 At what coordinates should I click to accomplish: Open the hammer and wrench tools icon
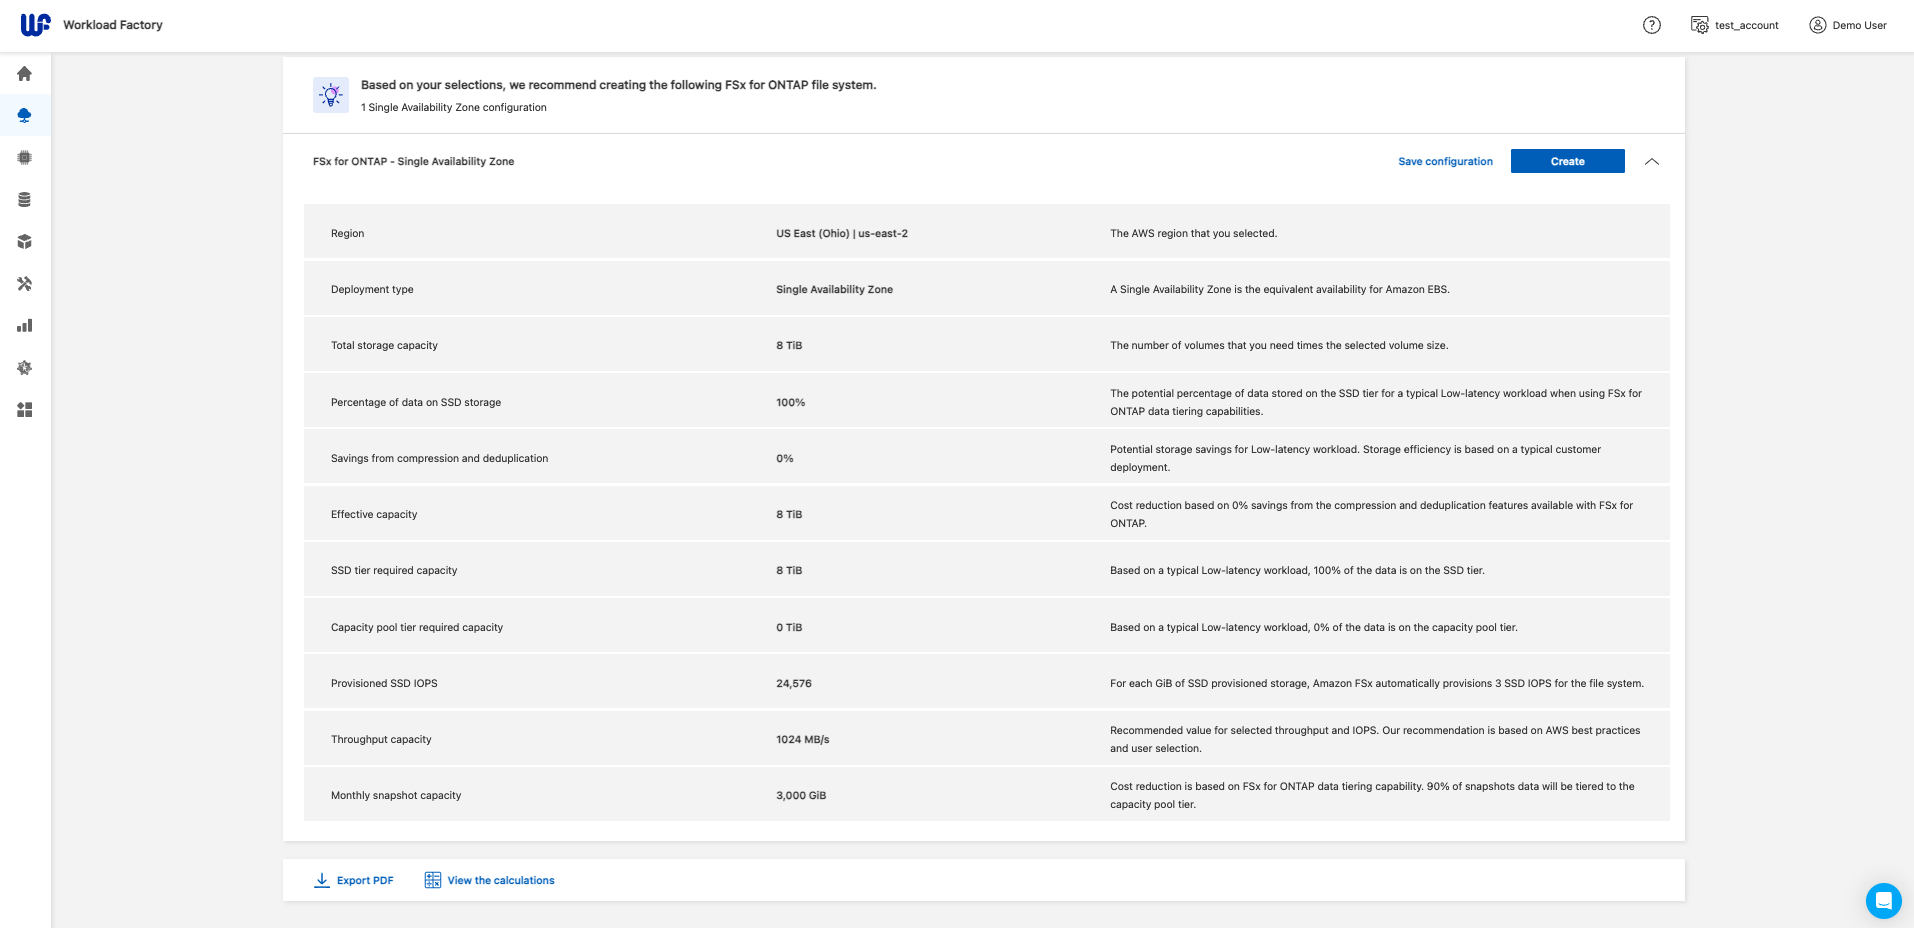pos(25,284)
